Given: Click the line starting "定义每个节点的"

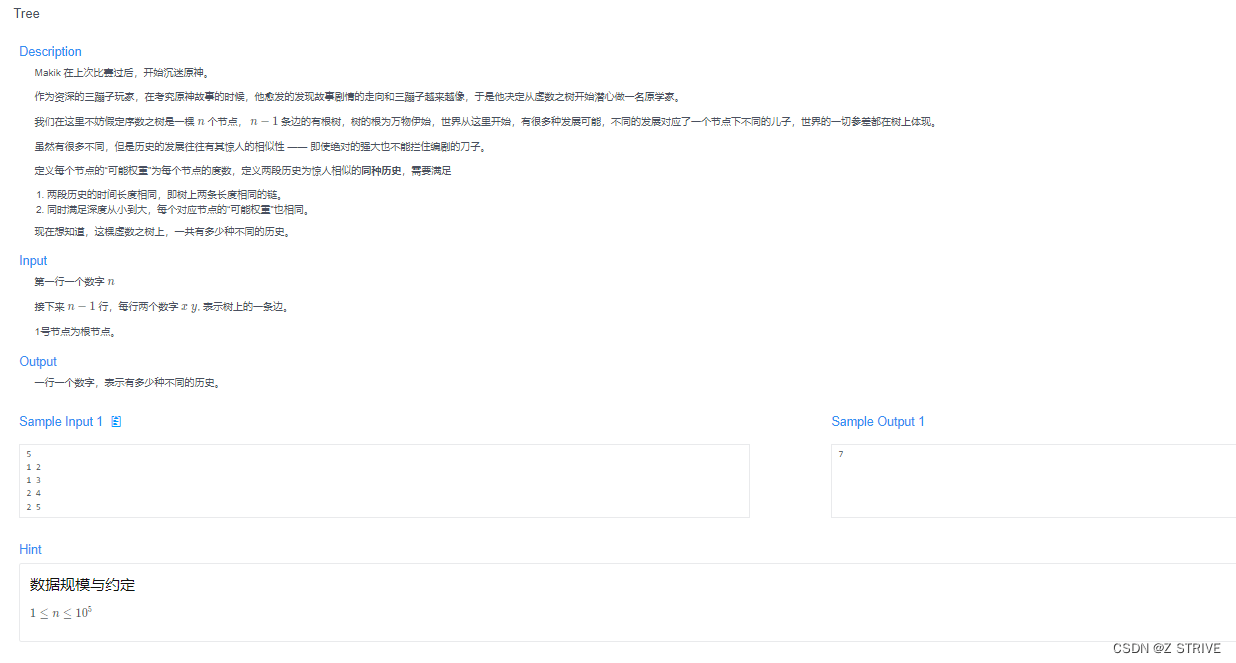Looking at the screenshot, I should pyautogui.click(x=243, y=171).
